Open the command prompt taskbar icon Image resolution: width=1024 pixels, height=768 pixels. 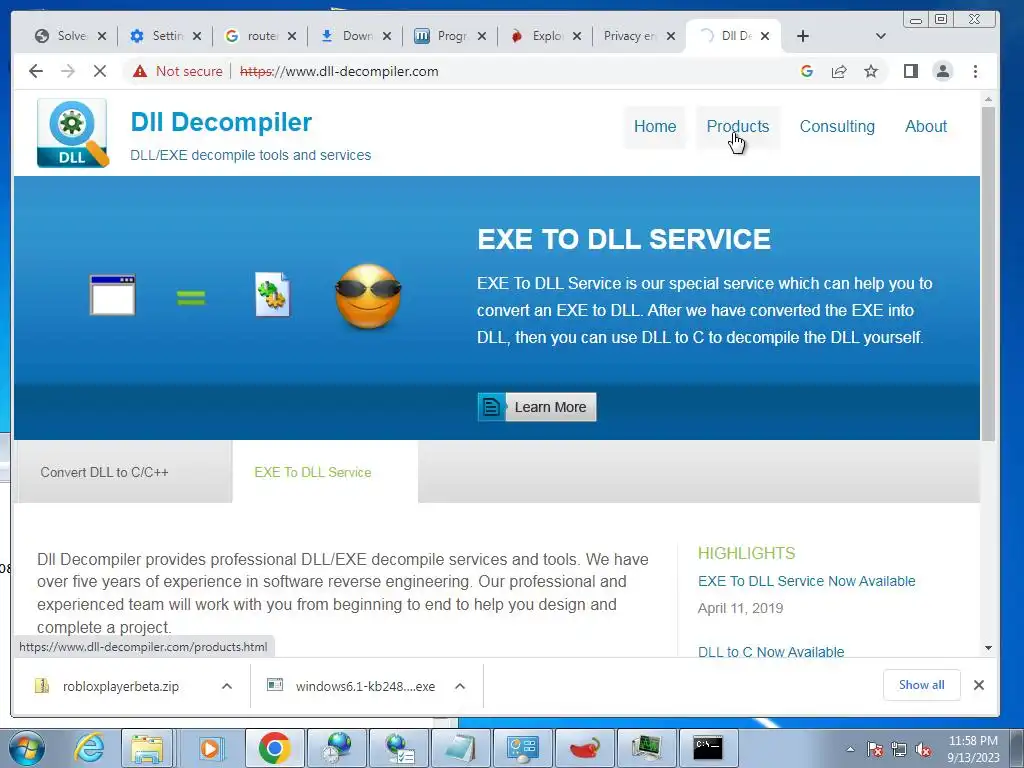[708, 748]
